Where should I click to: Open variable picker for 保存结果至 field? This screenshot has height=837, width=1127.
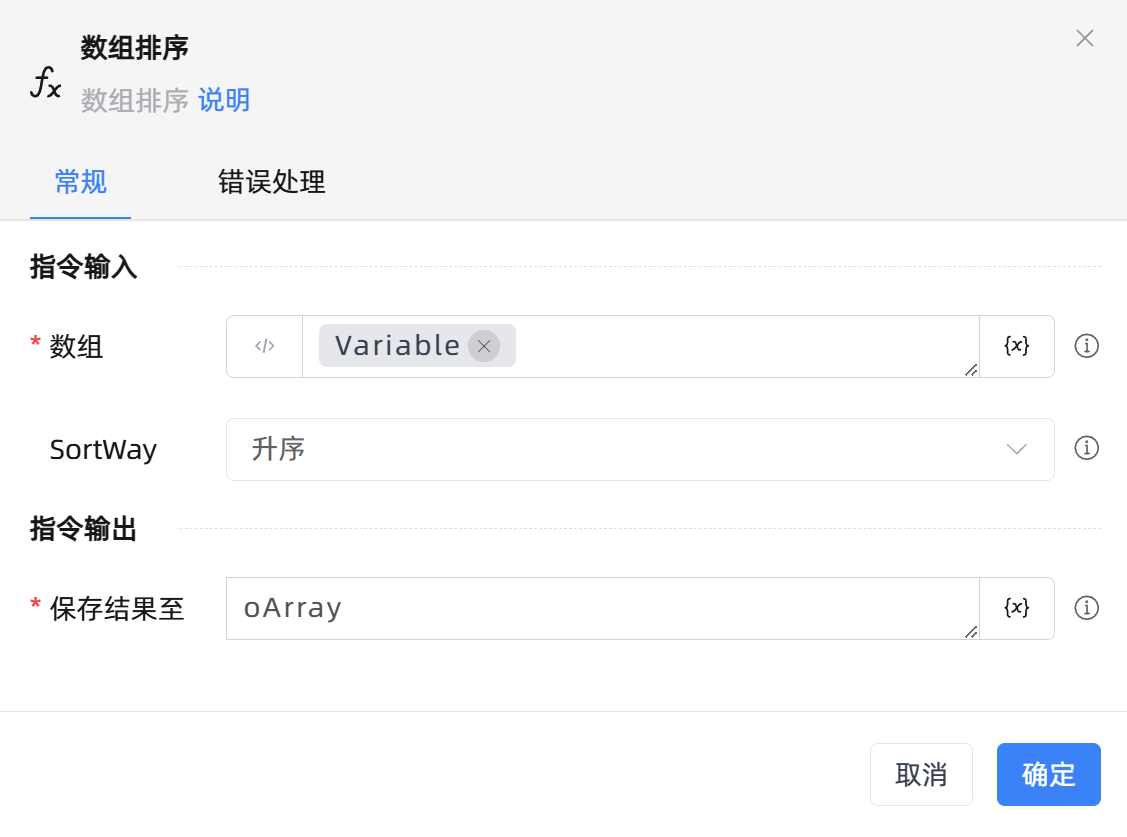pos(1016,608)
